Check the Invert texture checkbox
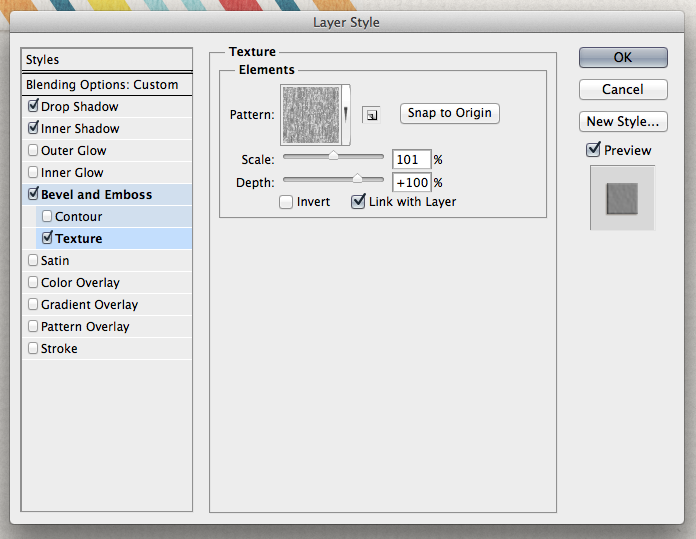The width and height of the screenshot is (696, 539). click(286, 202)
